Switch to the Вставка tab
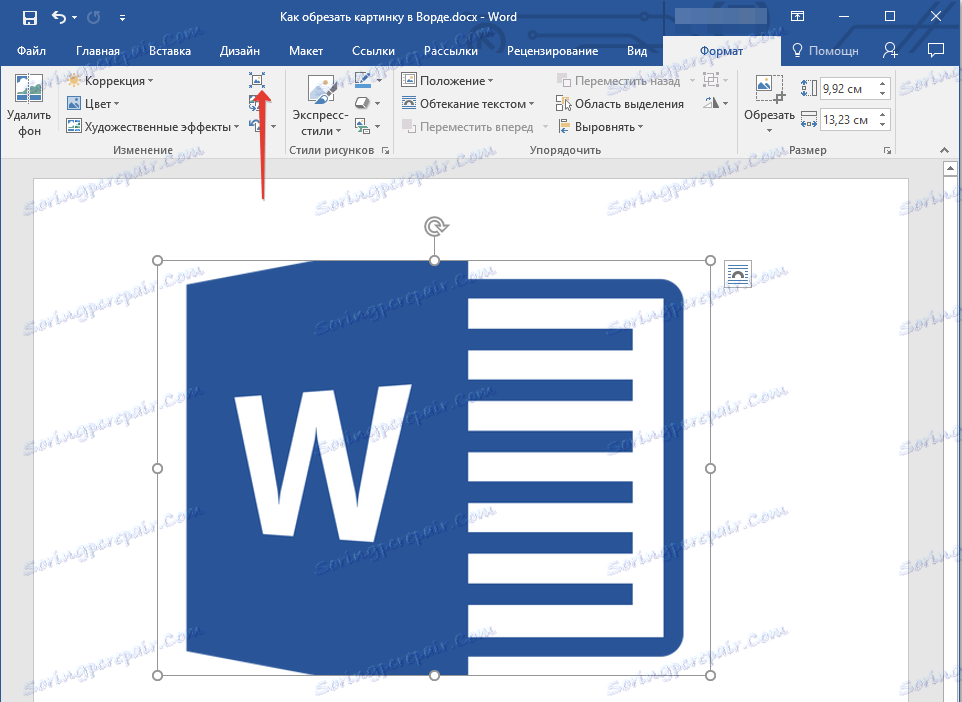962x702 pixels. [x=170, y=51]
